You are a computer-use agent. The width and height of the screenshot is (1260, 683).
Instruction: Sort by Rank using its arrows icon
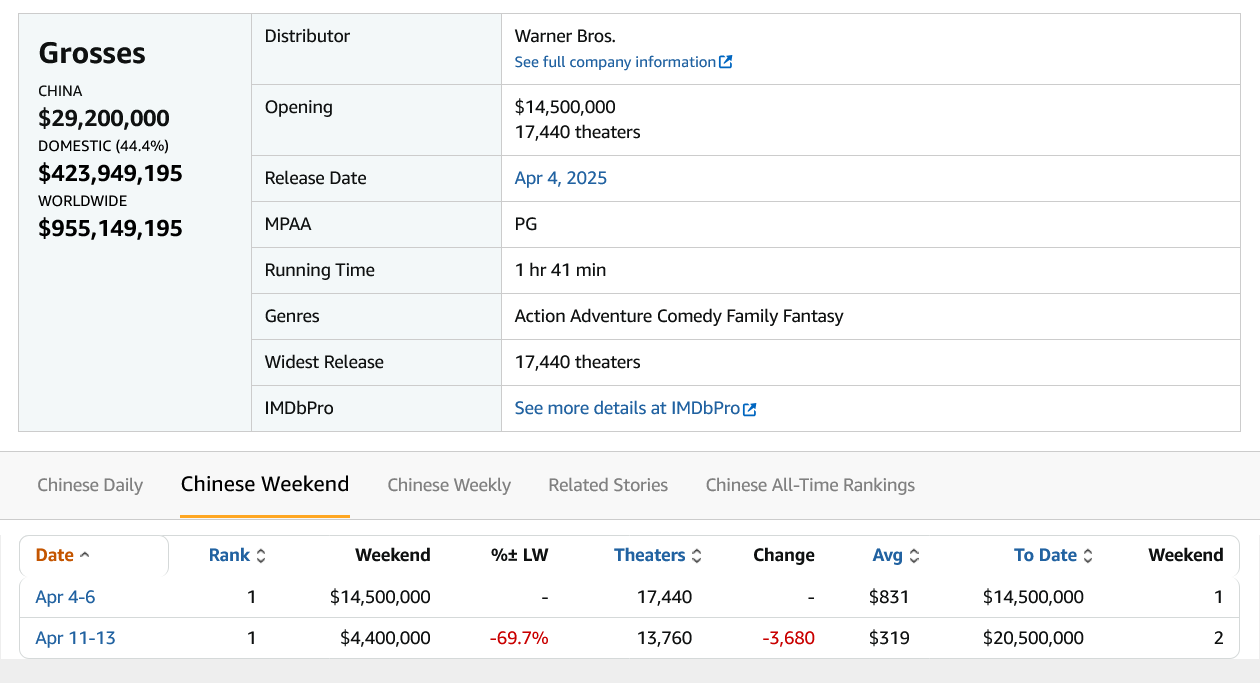261,556
